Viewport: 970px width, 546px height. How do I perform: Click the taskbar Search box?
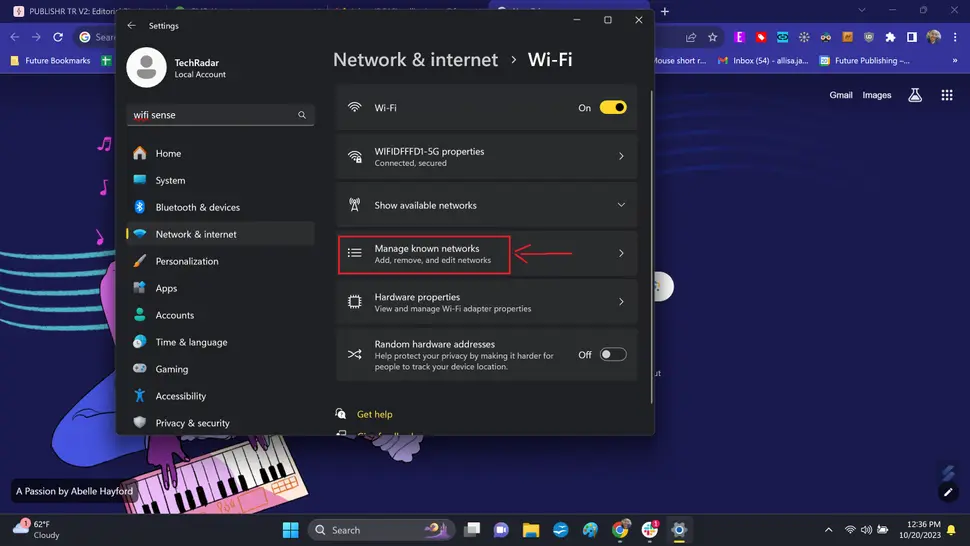point(381,530)
